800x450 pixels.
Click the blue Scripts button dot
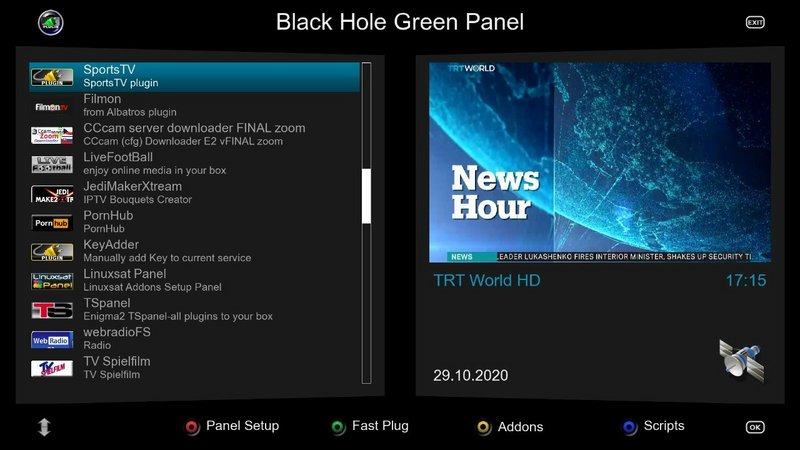coord(630,427)
